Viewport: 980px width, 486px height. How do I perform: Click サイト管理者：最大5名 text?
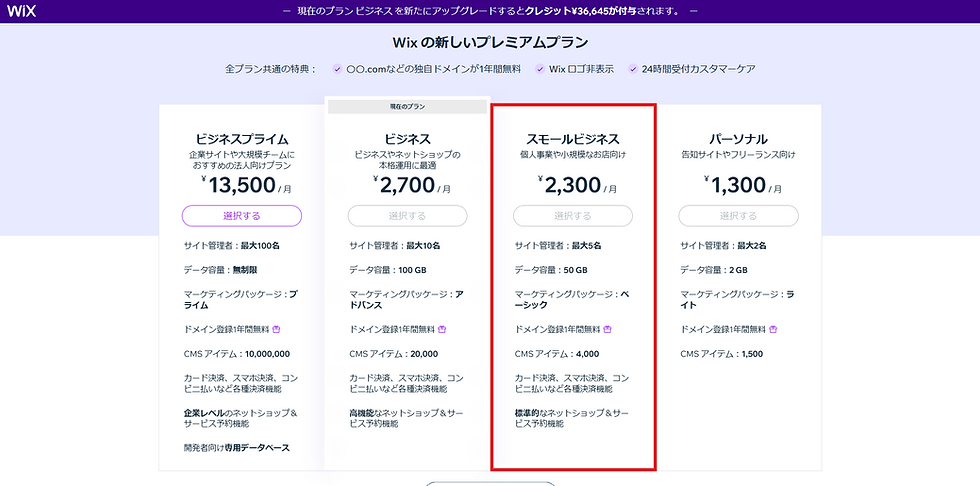coord(558,245)
